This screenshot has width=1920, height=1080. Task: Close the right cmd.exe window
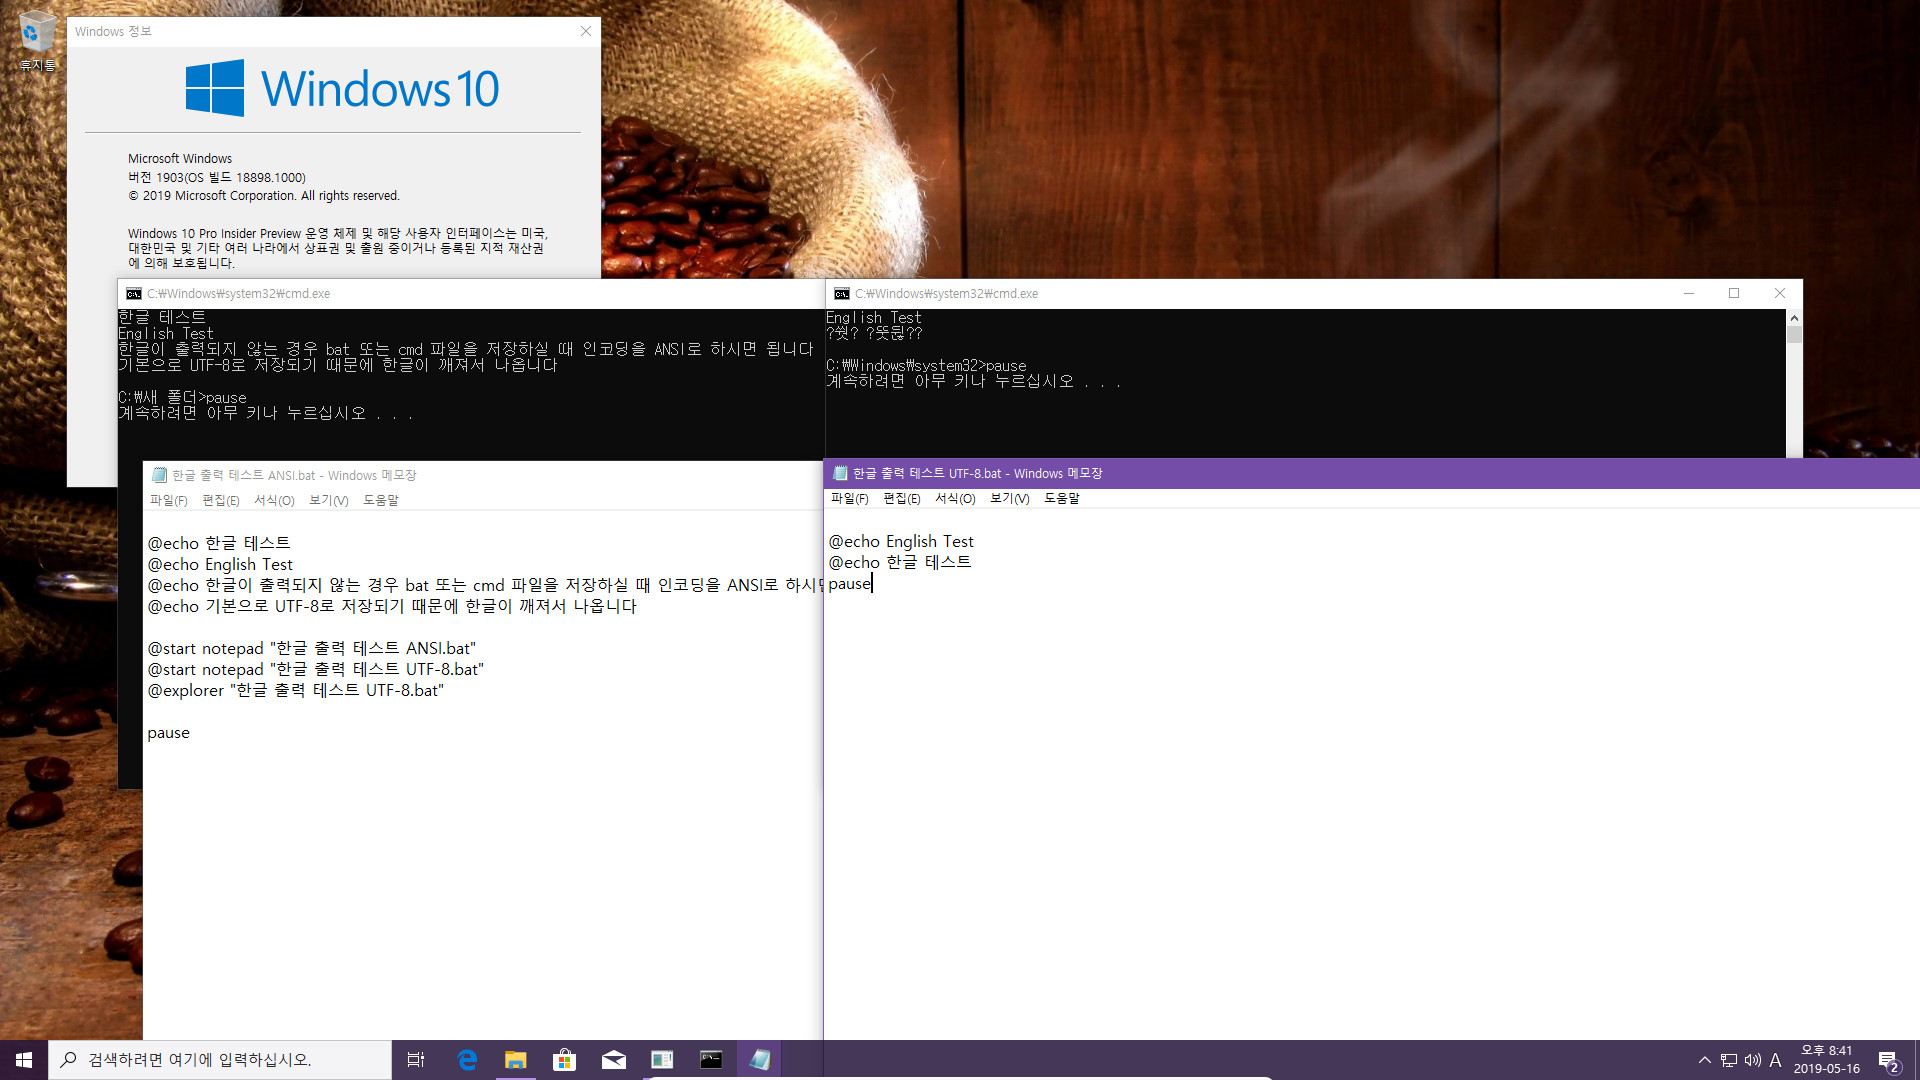(1780, 293)
